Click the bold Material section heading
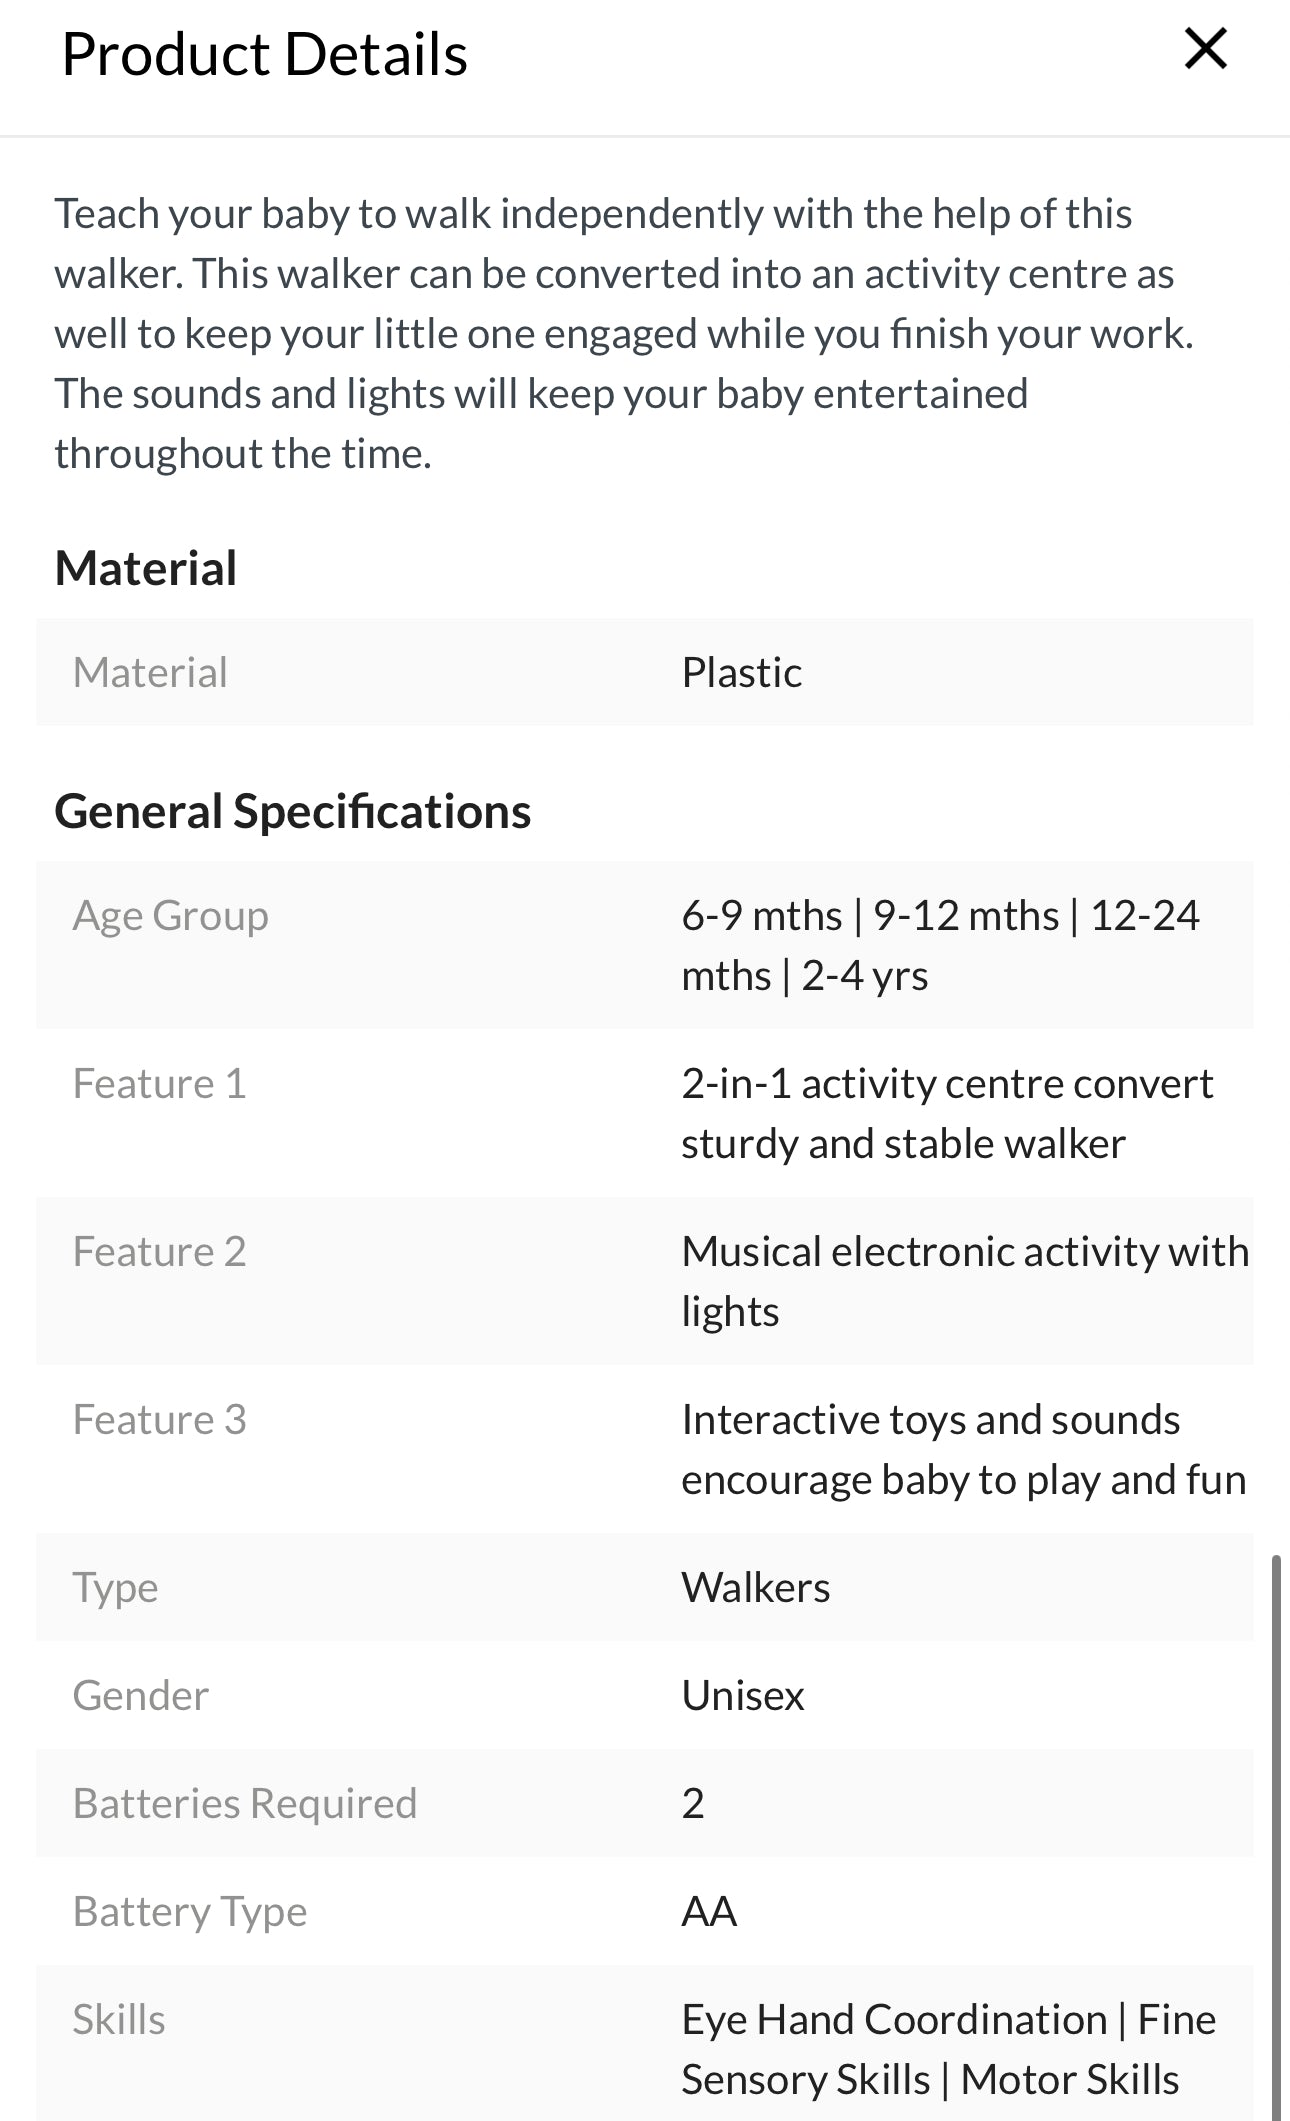Image resolution: width=1290 pixels, height=2121 pixels. [146, 568]
